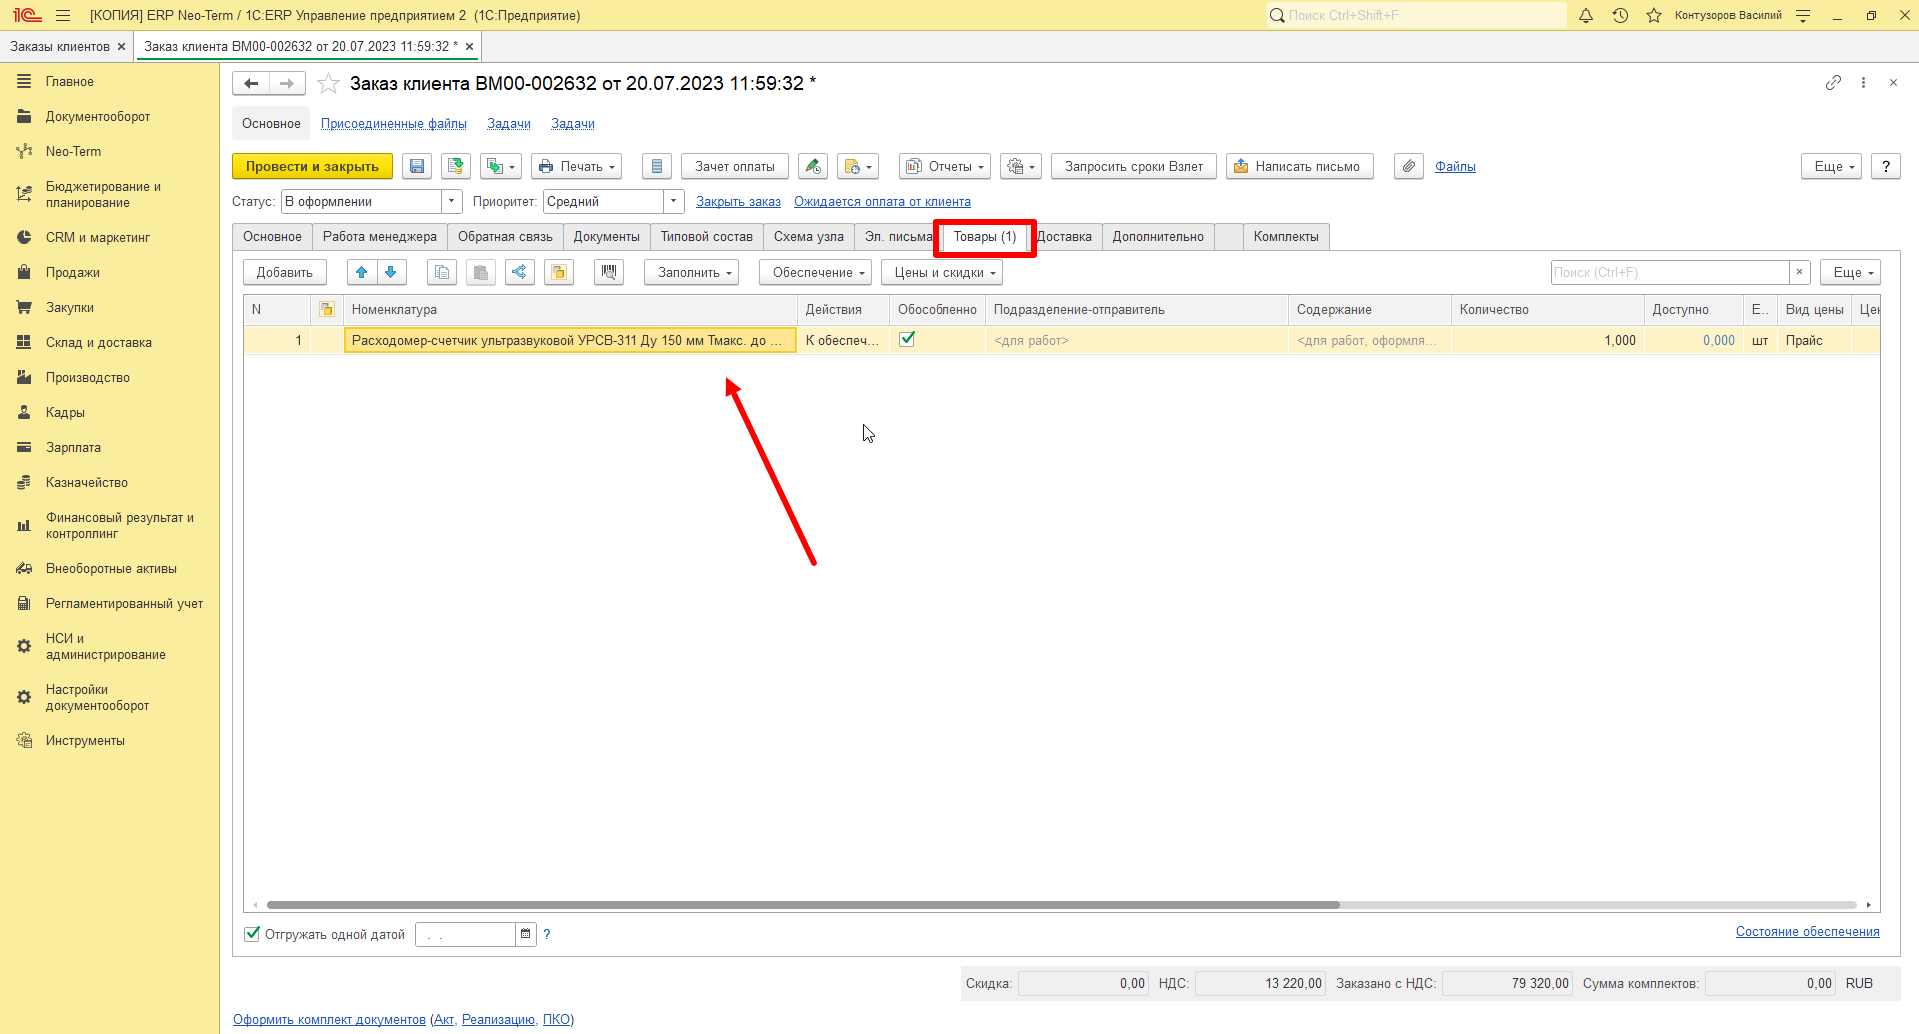Click the paperclip attach icon
The width and height of the screenshot is (1919, 1034).
(1409, 167)
